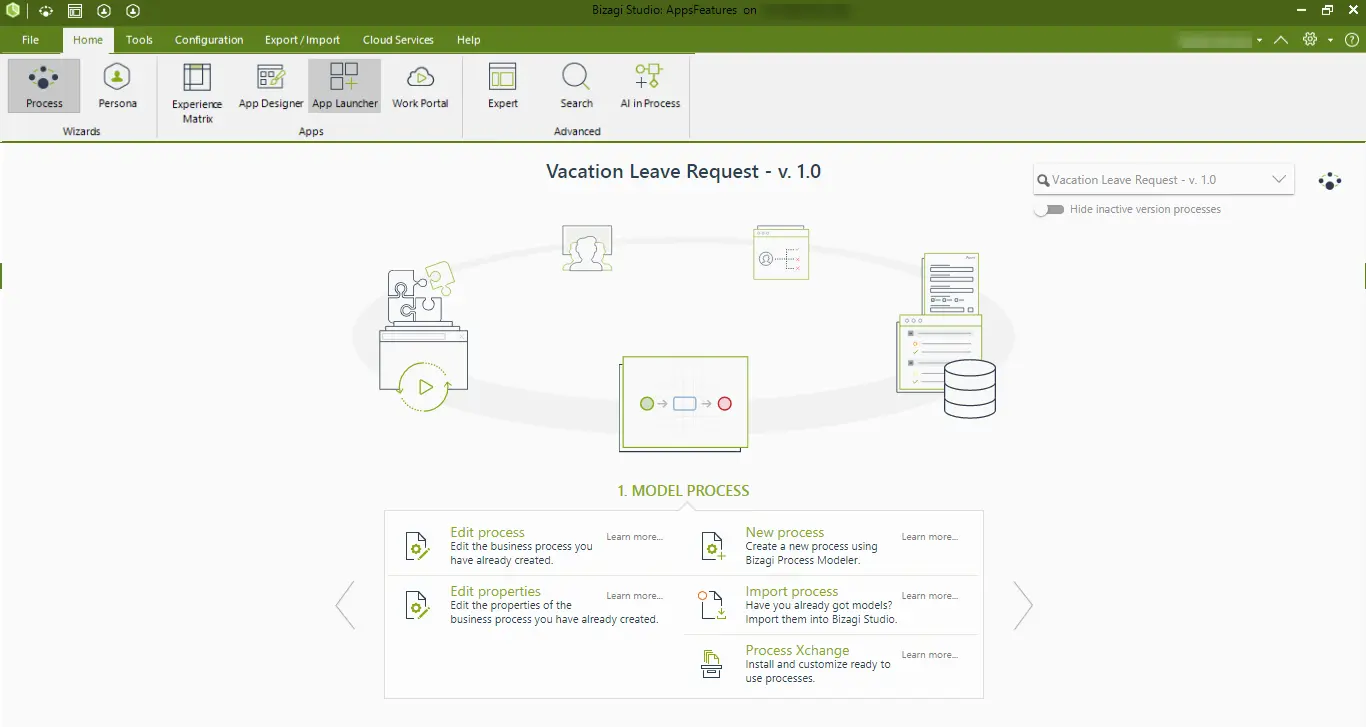This screenshot has height=727, width=1366.
Task: Go to previous wizard step arrow
Action: pos(345,605)
